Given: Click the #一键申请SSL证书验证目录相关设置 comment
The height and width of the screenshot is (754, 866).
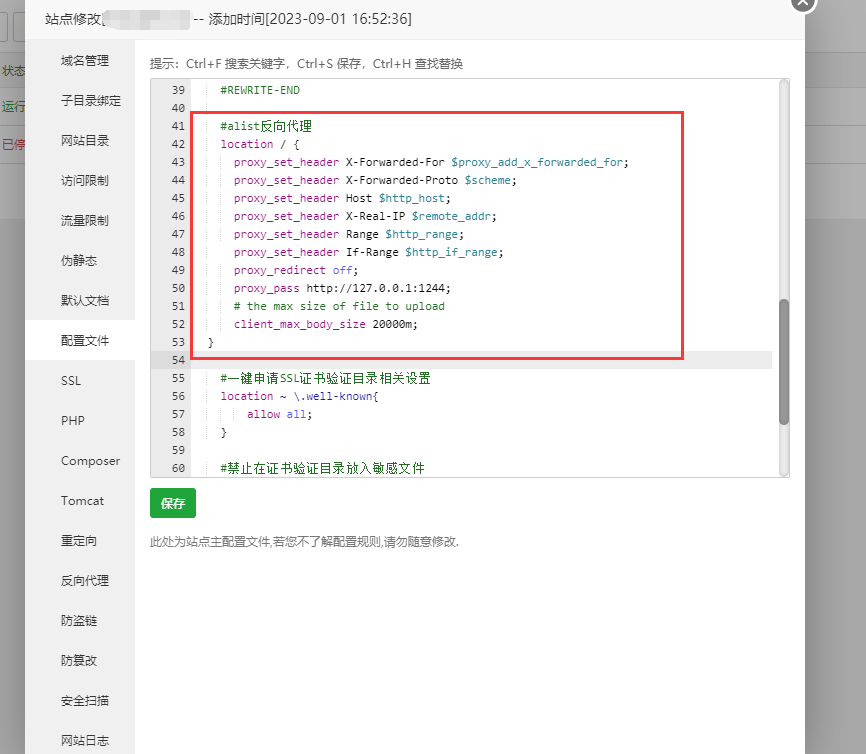Looking at the screenshot, I should [x=325, y=378].
